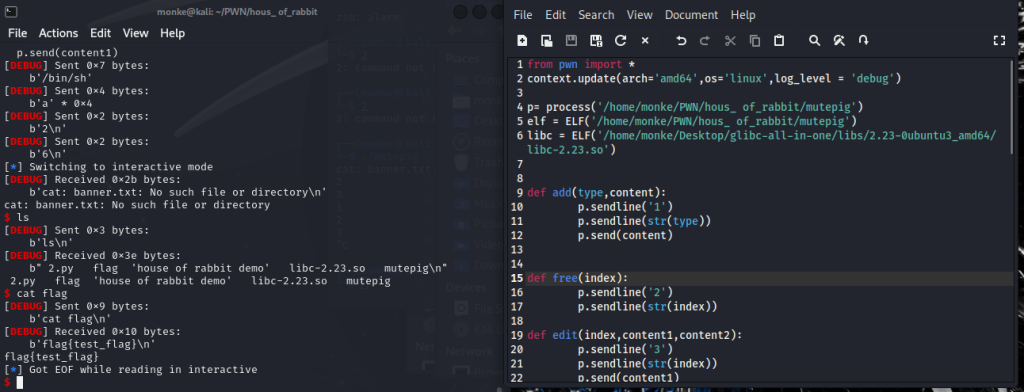Viewport: 1024px width, 392px height.
Task: Open Find with the magnifier toolbar icon
Action: 814,41
